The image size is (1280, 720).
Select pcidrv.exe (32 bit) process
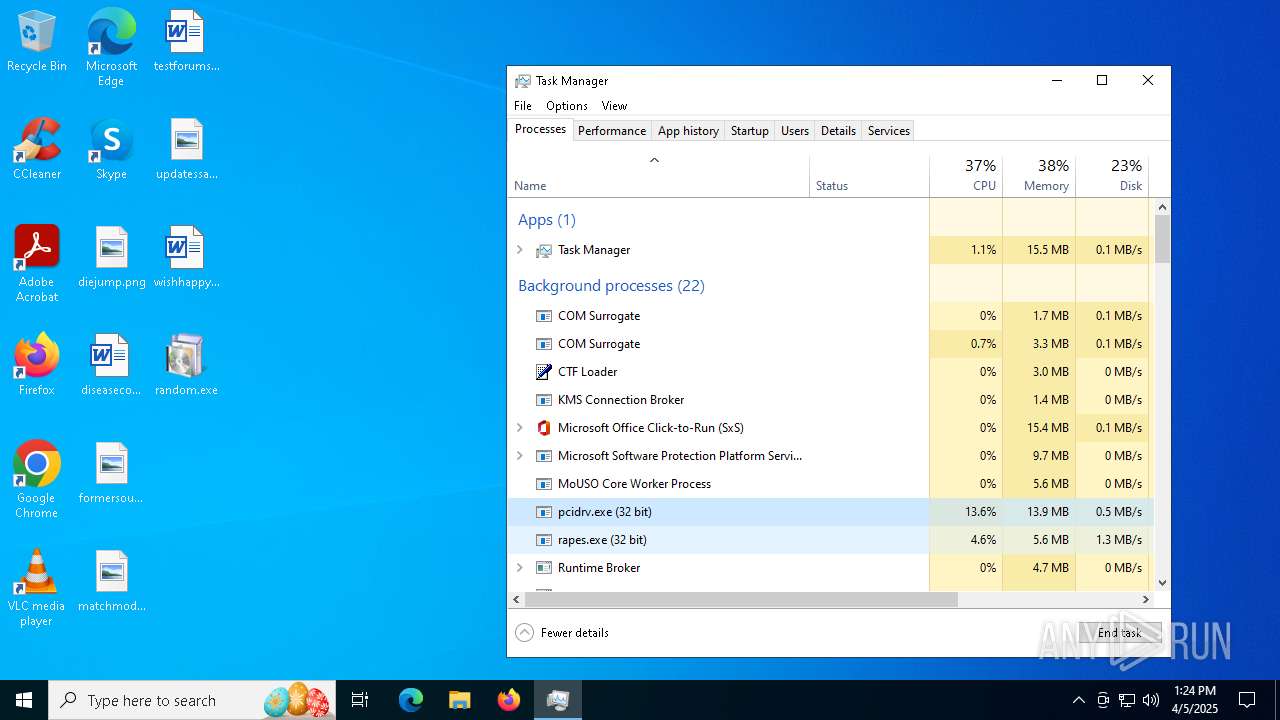[830, 512]
